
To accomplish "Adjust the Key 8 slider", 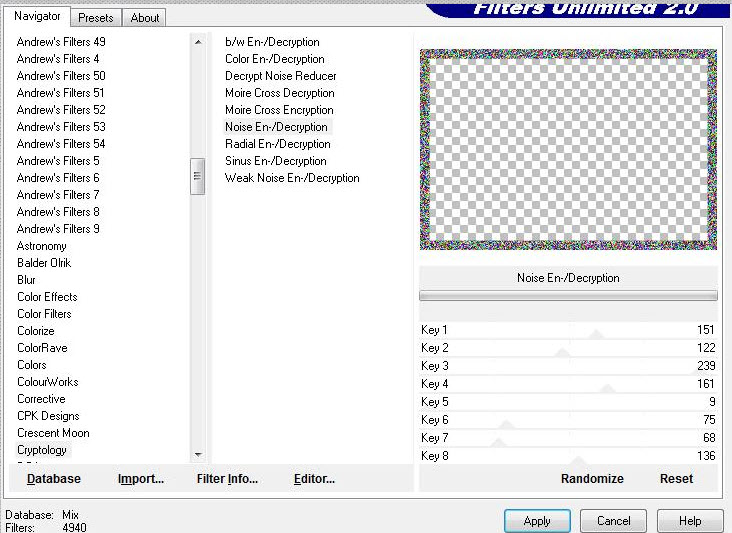I will (x=568, y=456).
